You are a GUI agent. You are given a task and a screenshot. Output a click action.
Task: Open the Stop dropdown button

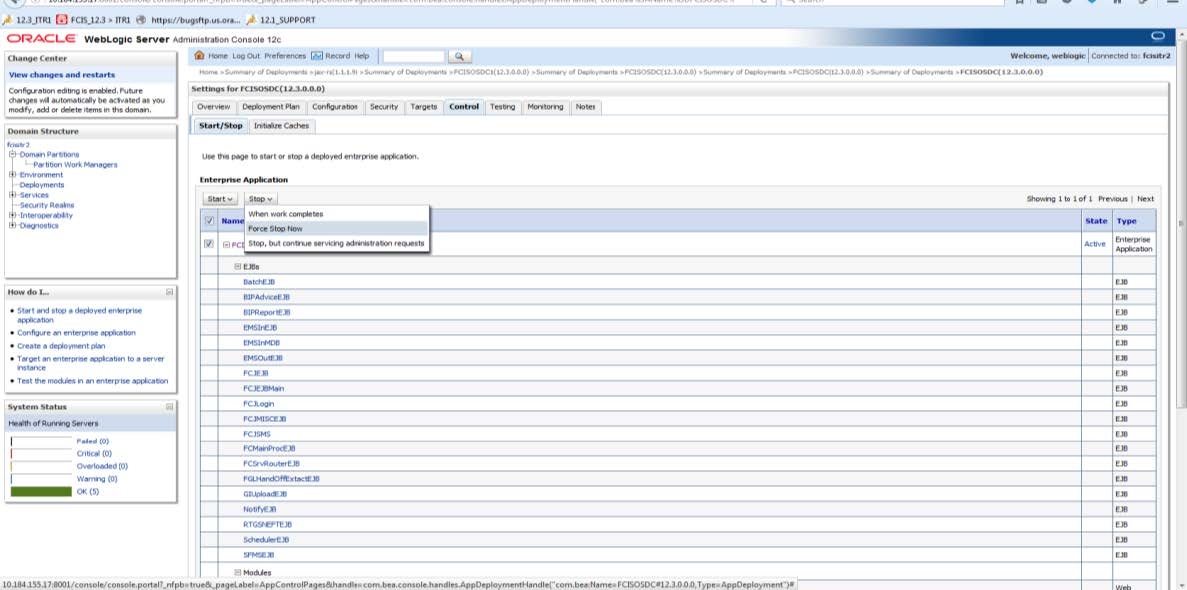(260, 198)
